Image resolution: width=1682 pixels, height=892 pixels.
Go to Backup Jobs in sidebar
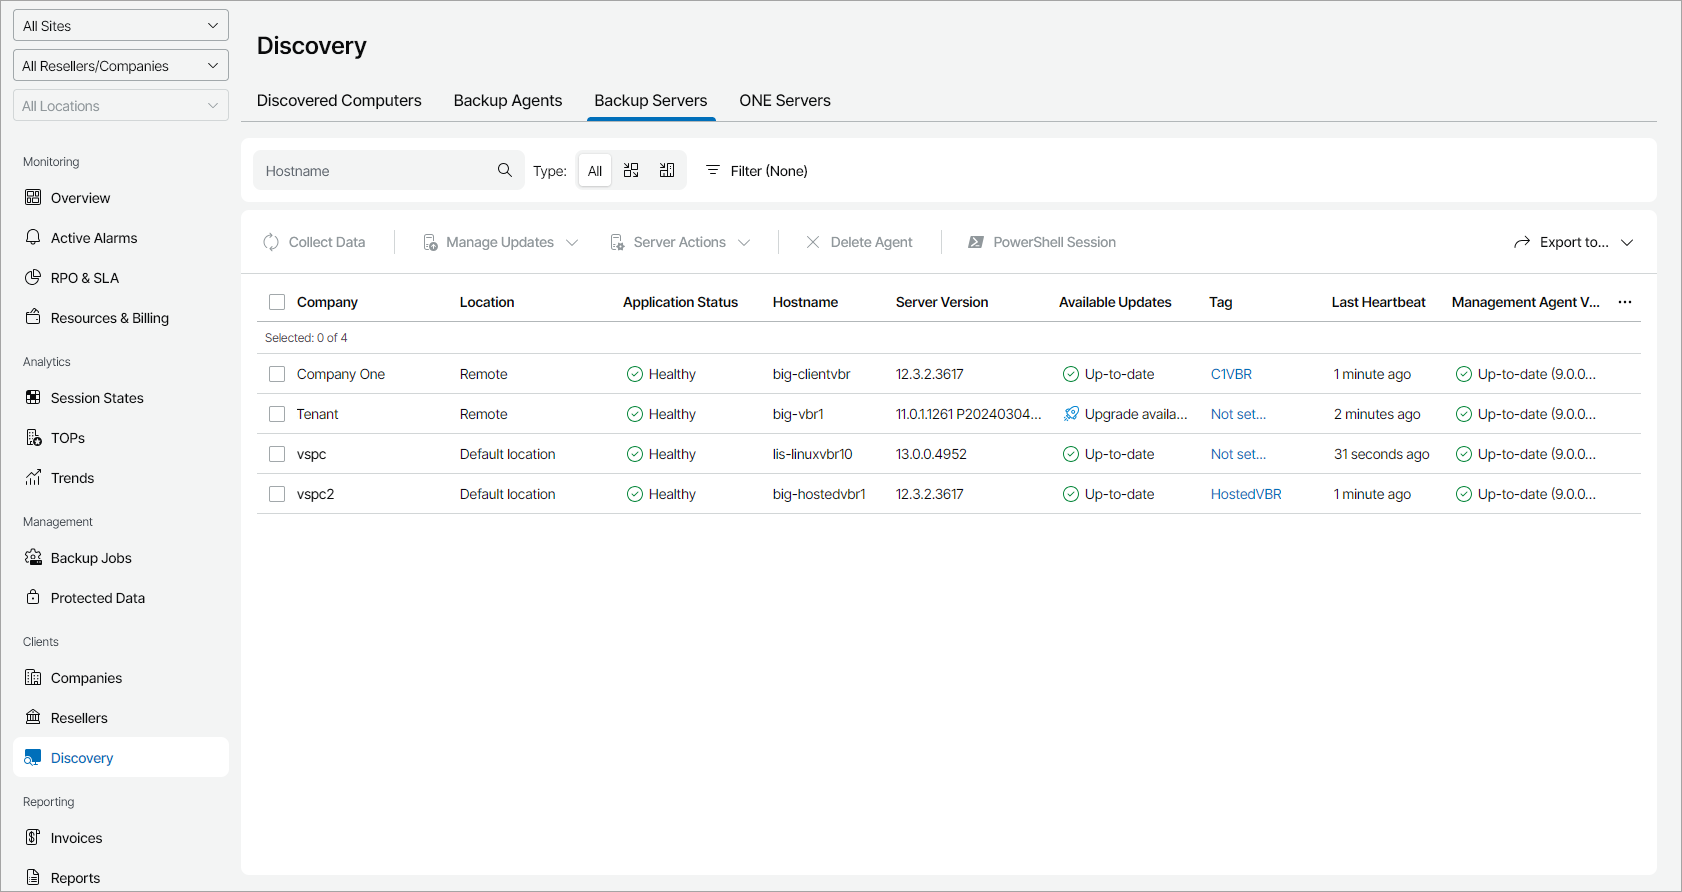(x=91, y=558)
